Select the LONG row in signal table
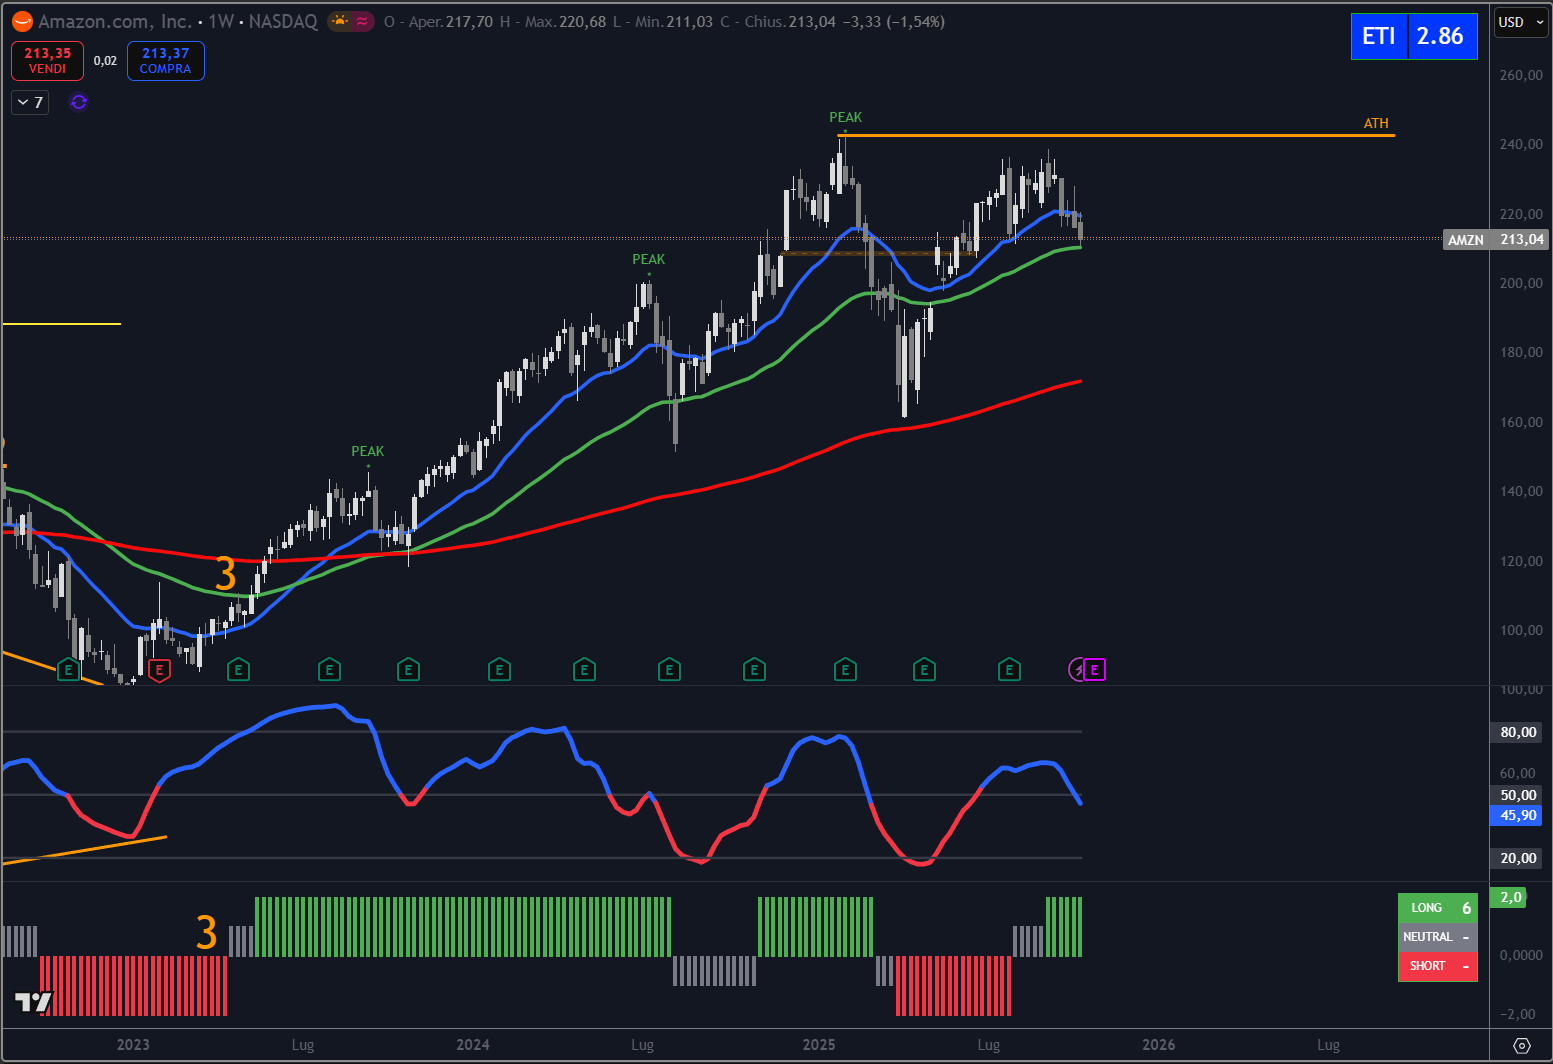The image size is (1553, 1064). pyautogui.click(x=1437, y=908)
